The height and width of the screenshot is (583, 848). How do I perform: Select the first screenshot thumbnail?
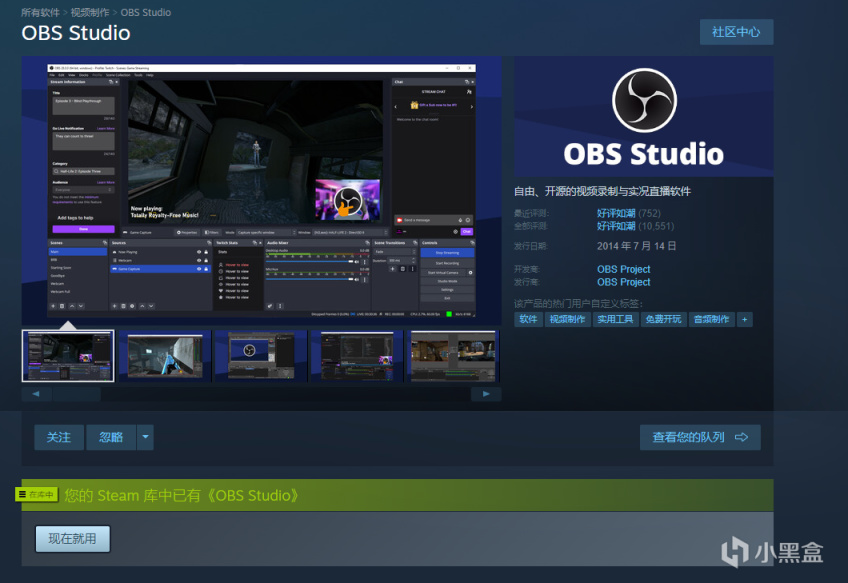(x=68, y=356)
